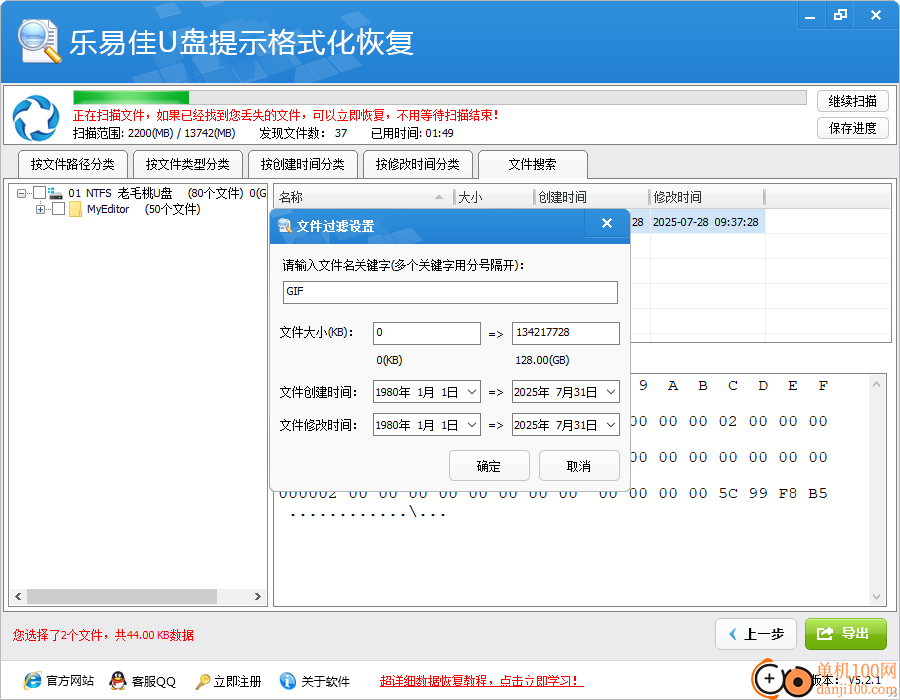Click the magnifier app logo icon

(39, 41)
